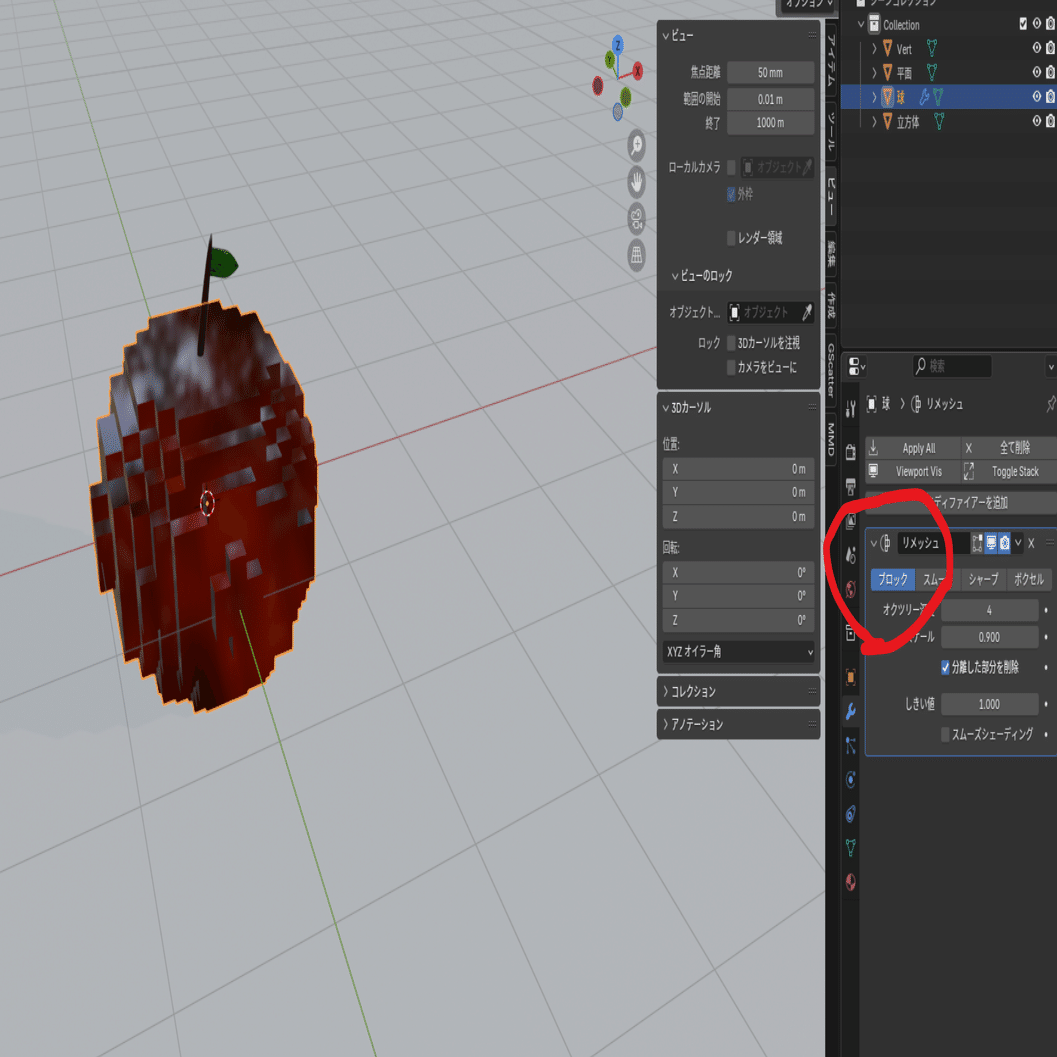Click the zoom magnifier viewport icon

pos(636,146)
